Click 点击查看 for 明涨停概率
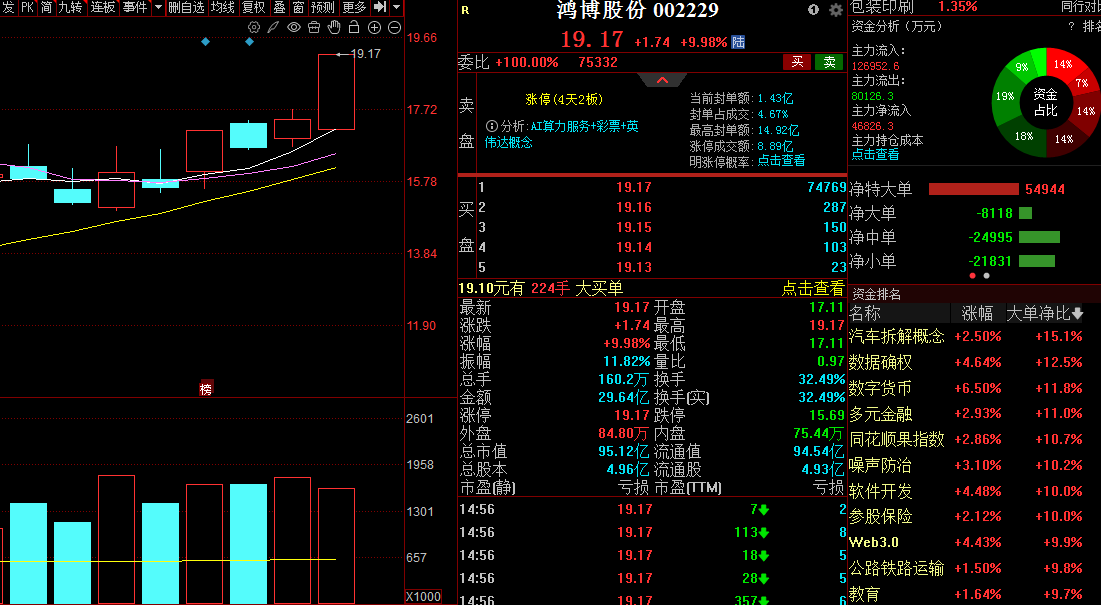 781,161
